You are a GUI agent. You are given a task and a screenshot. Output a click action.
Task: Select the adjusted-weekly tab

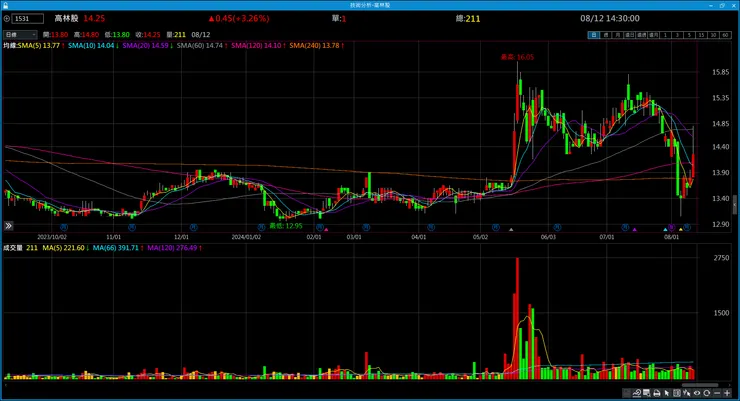click(x=641, y=35)
